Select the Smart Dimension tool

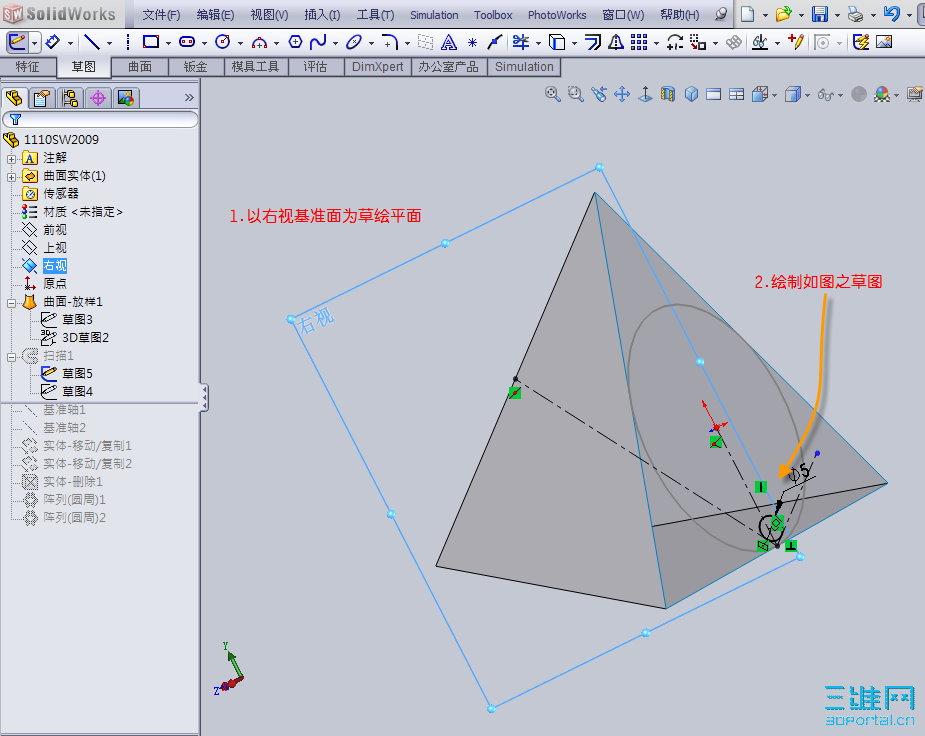[53, 42]
